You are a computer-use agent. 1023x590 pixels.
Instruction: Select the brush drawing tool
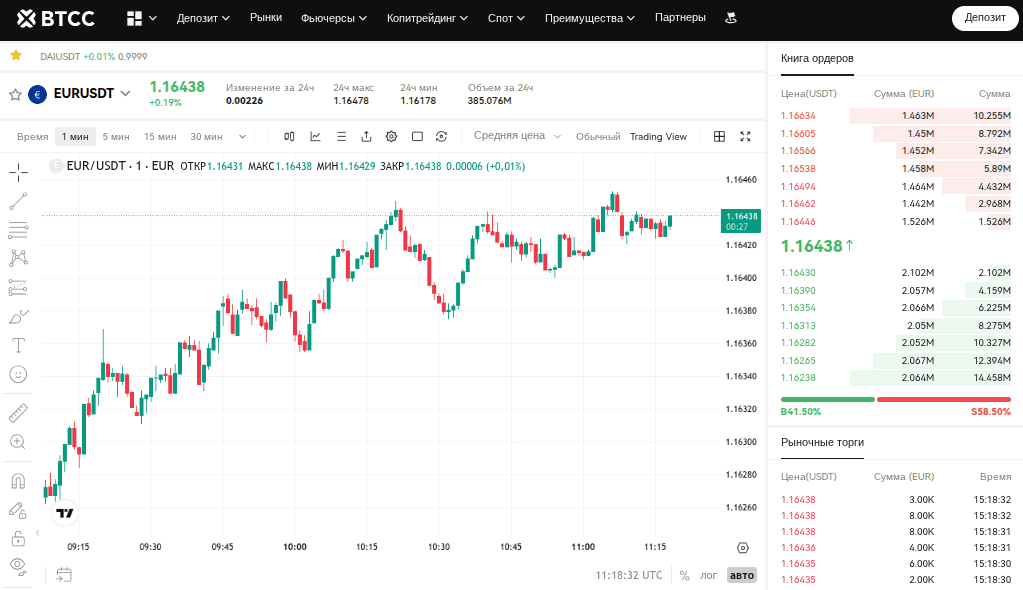18,317
